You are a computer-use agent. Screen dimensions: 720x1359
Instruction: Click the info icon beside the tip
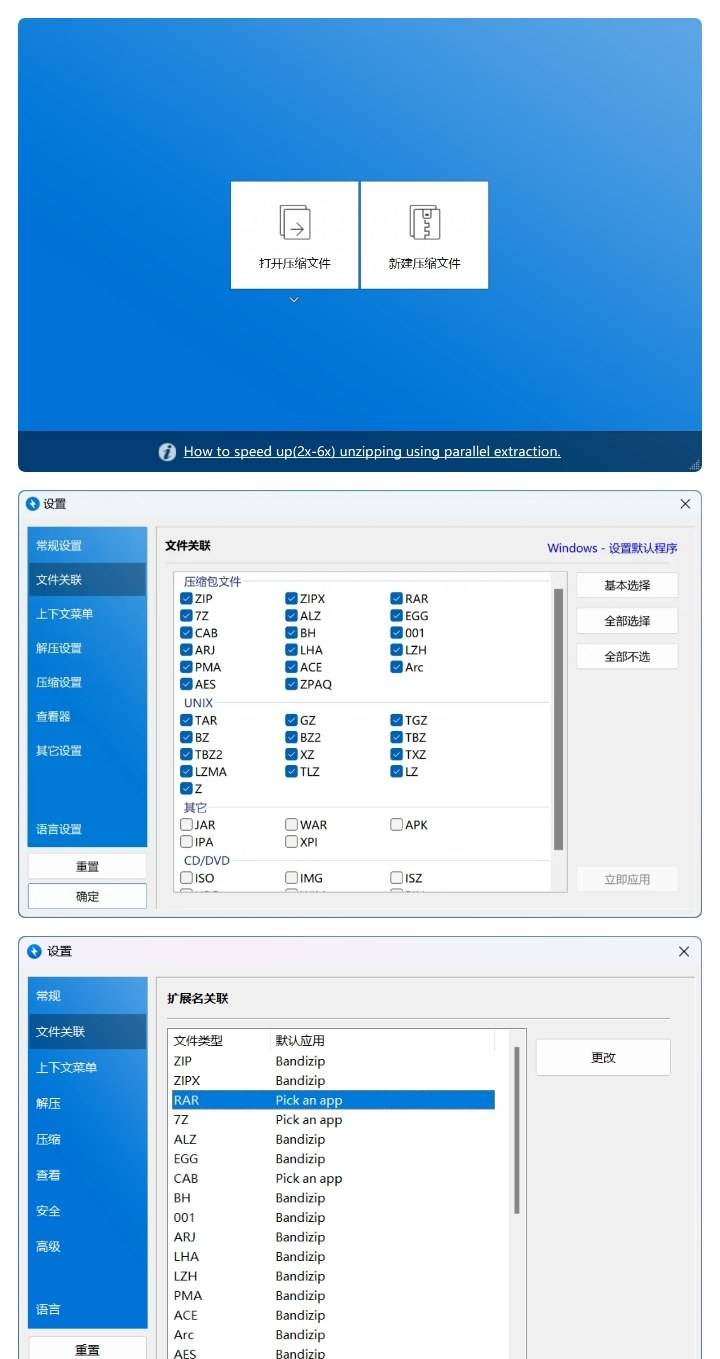pos(168,452)
